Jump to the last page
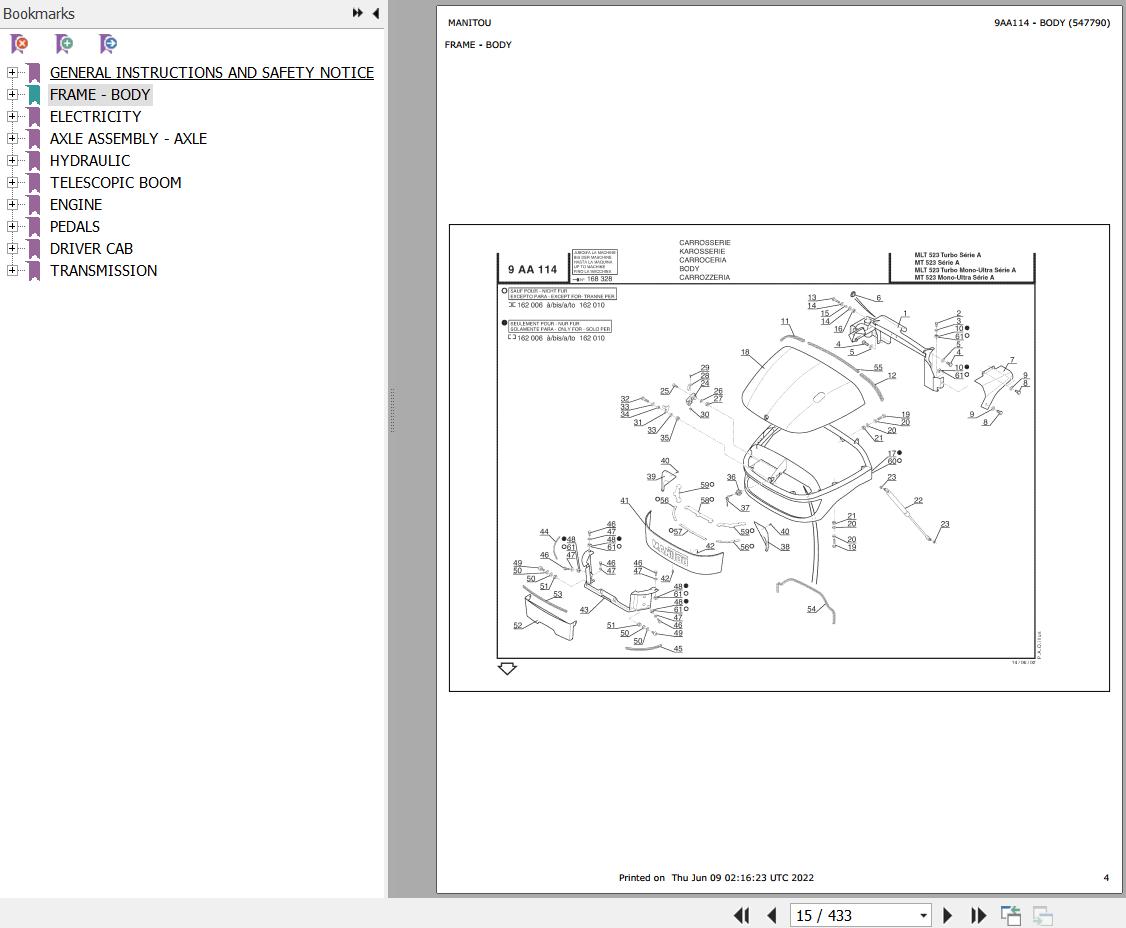This screenshot has width=1126, height=928. tap(978, 915)
